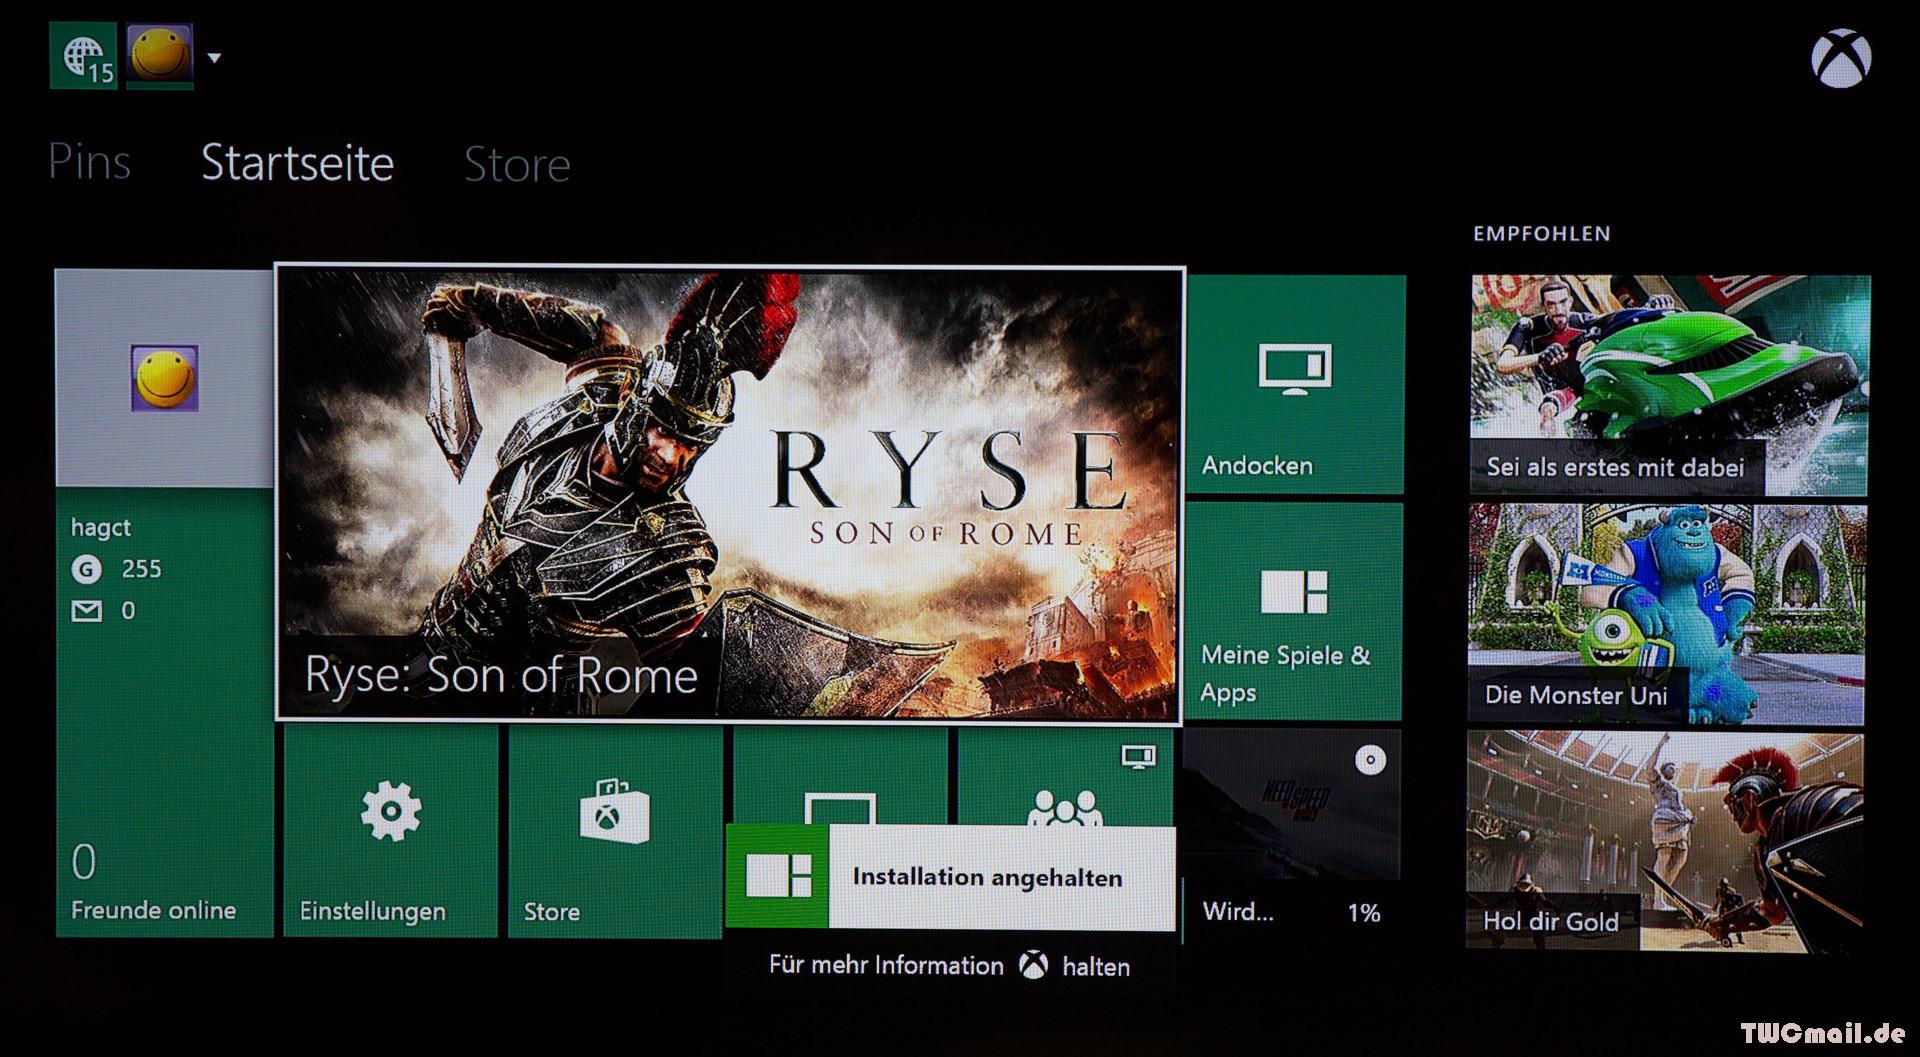This screenshot has width=1920, height=1057.
Task: Open the Ryse: Son of Rome tile
Action: click(729, 492)
